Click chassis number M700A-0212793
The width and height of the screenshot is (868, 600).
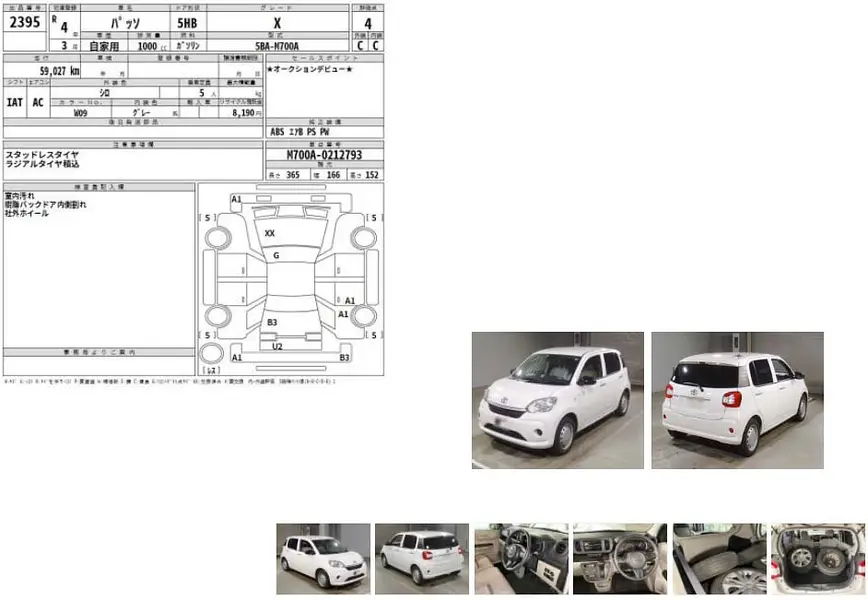tap(324, 155)
